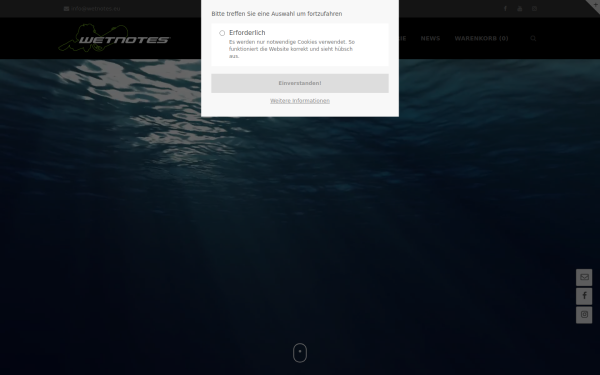The image size is (600, 375).
Task: Click the Wetnotes logo
Action: (114, 38)
